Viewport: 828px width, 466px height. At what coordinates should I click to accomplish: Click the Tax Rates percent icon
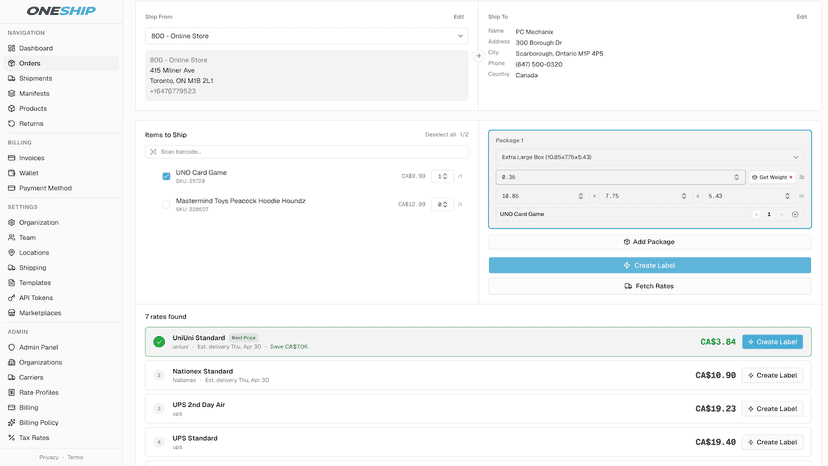(12, 437)
